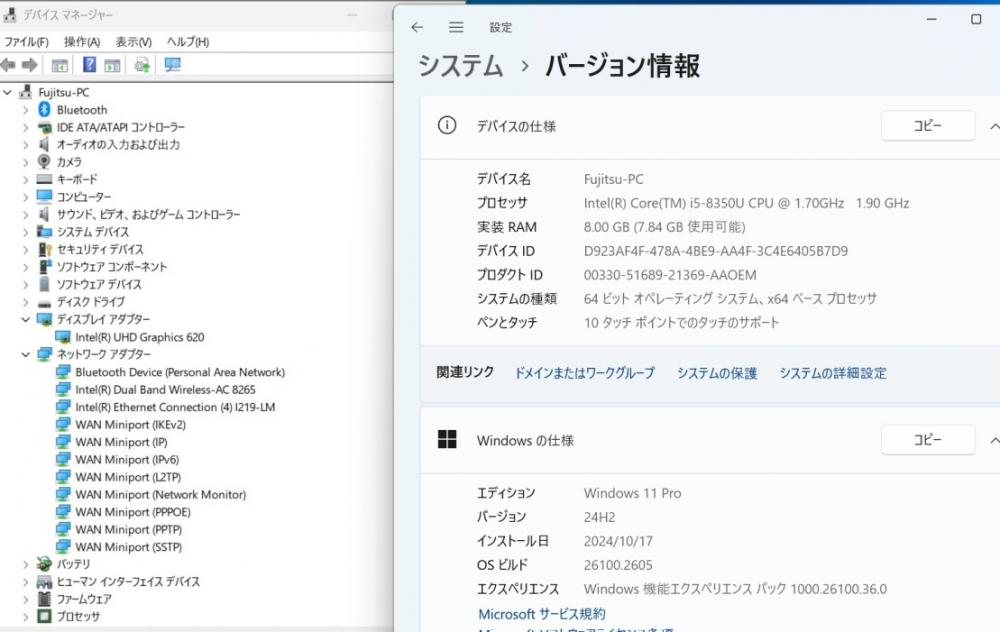
Task: Collapse the Fujitsu-PC root node
Action: point(7,92)
